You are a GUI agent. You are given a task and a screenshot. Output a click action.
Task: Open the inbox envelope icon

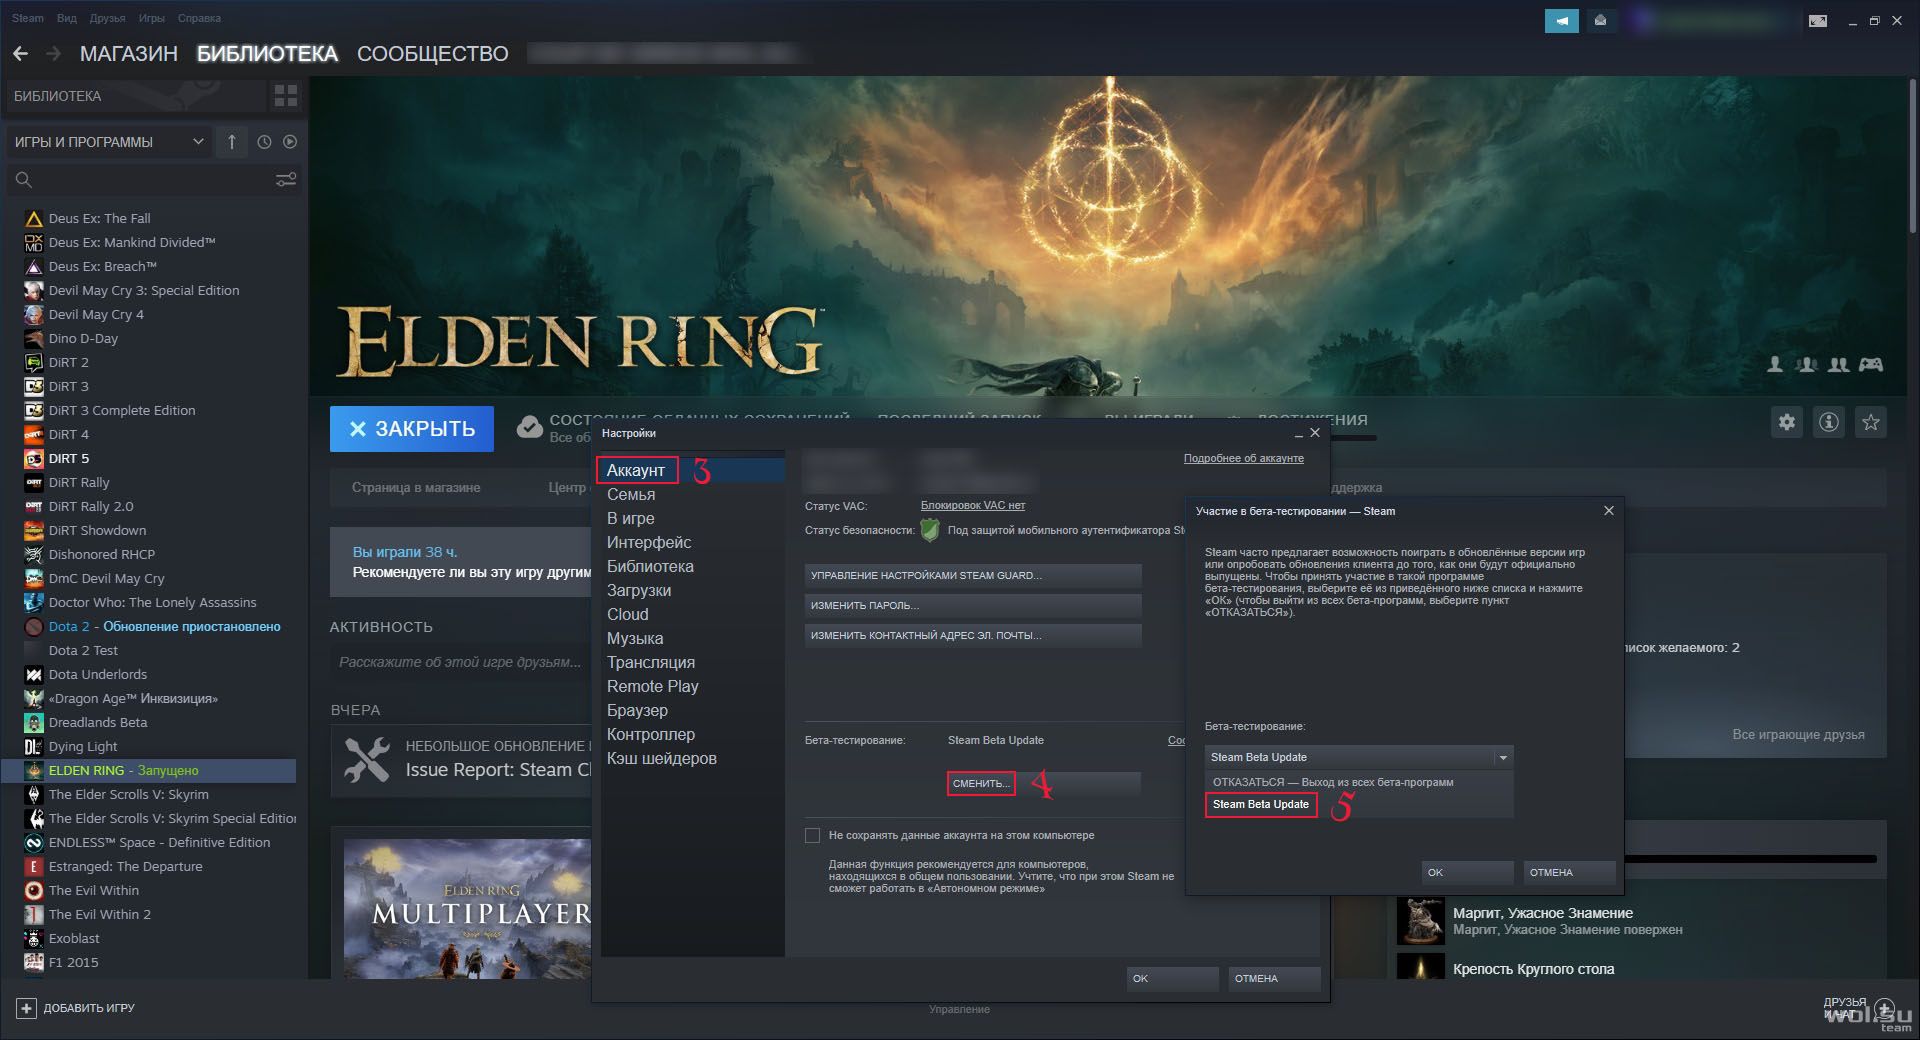coord(1600,20)
